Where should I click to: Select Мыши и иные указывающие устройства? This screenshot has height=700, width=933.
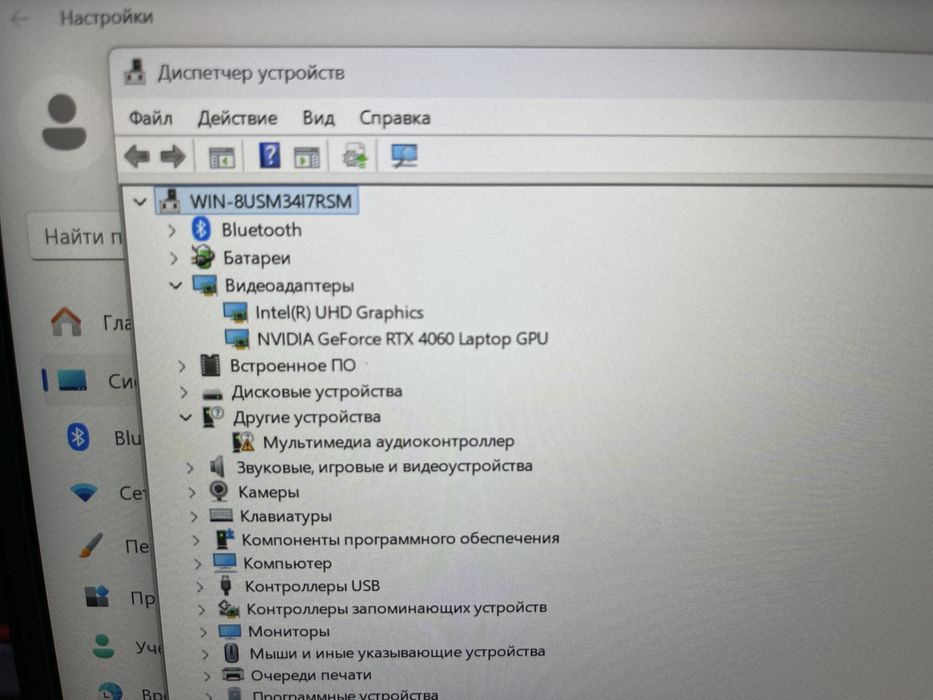(x=397, y=653)
